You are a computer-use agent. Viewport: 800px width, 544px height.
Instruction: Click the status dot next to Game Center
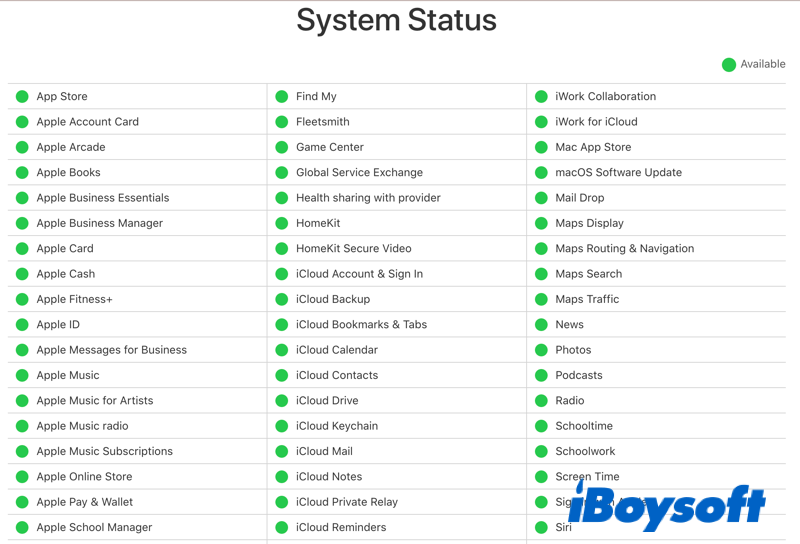282,148
